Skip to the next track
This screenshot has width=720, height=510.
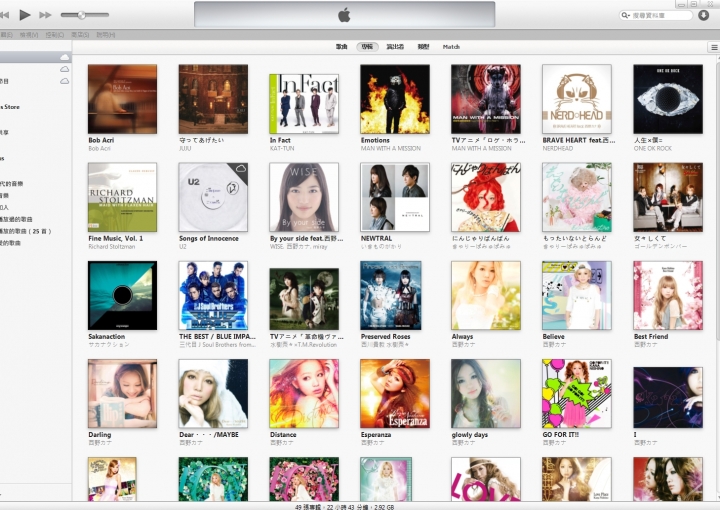(45, 15)
